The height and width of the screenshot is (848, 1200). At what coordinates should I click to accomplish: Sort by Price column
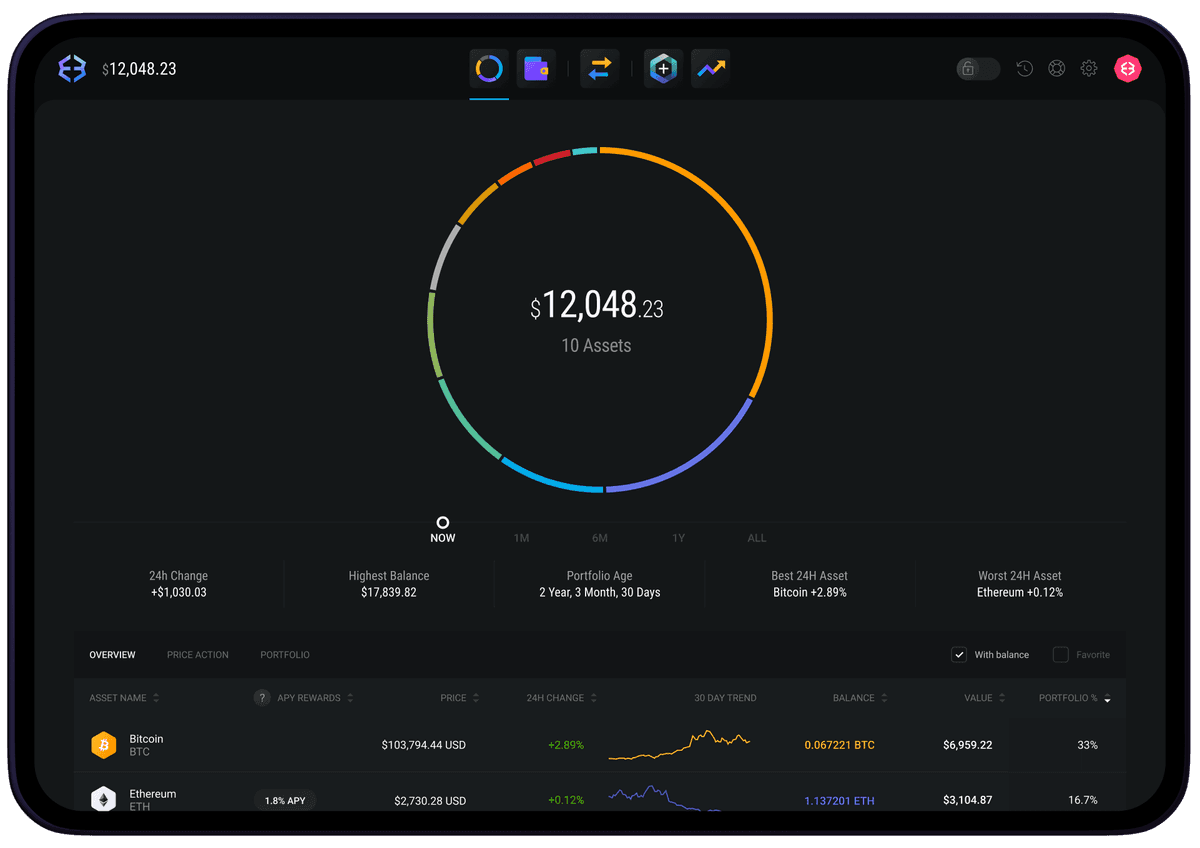460,698
